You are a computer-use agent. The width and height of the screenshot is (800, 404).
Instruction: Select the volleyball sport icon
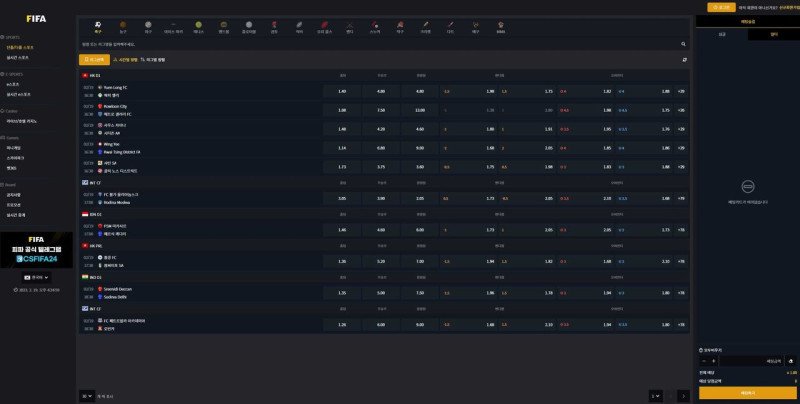(x=148, y=24)
